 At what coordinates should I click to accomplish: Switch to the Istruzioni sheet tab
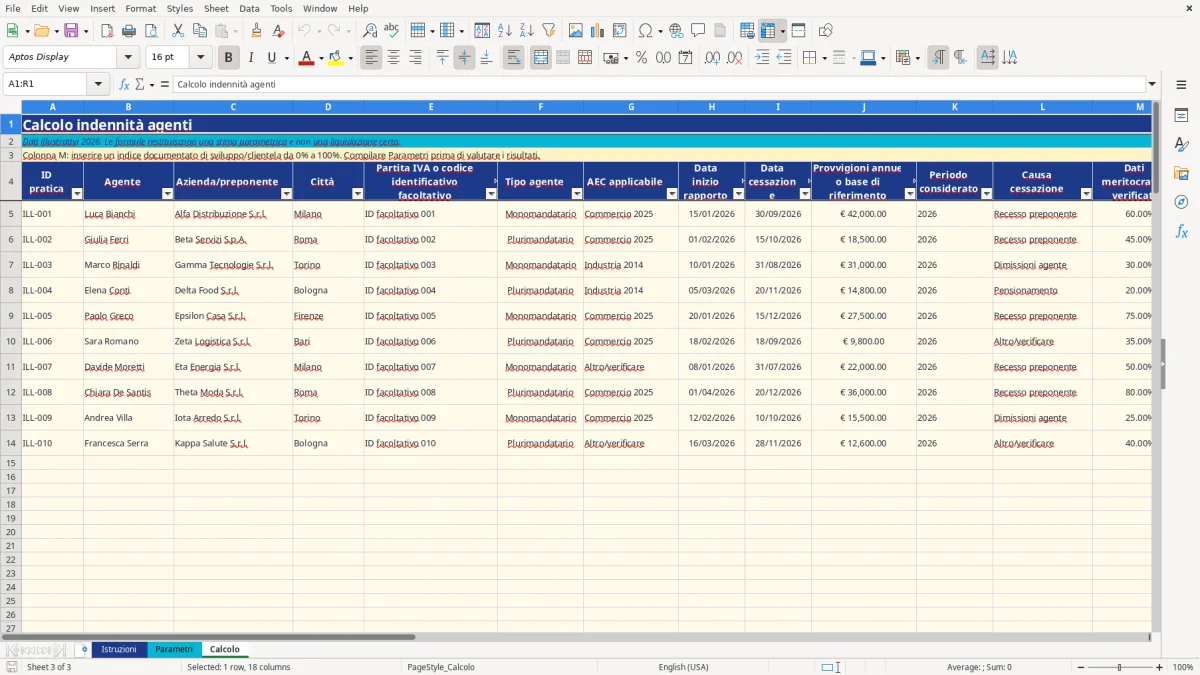click(x=119, y=649)
